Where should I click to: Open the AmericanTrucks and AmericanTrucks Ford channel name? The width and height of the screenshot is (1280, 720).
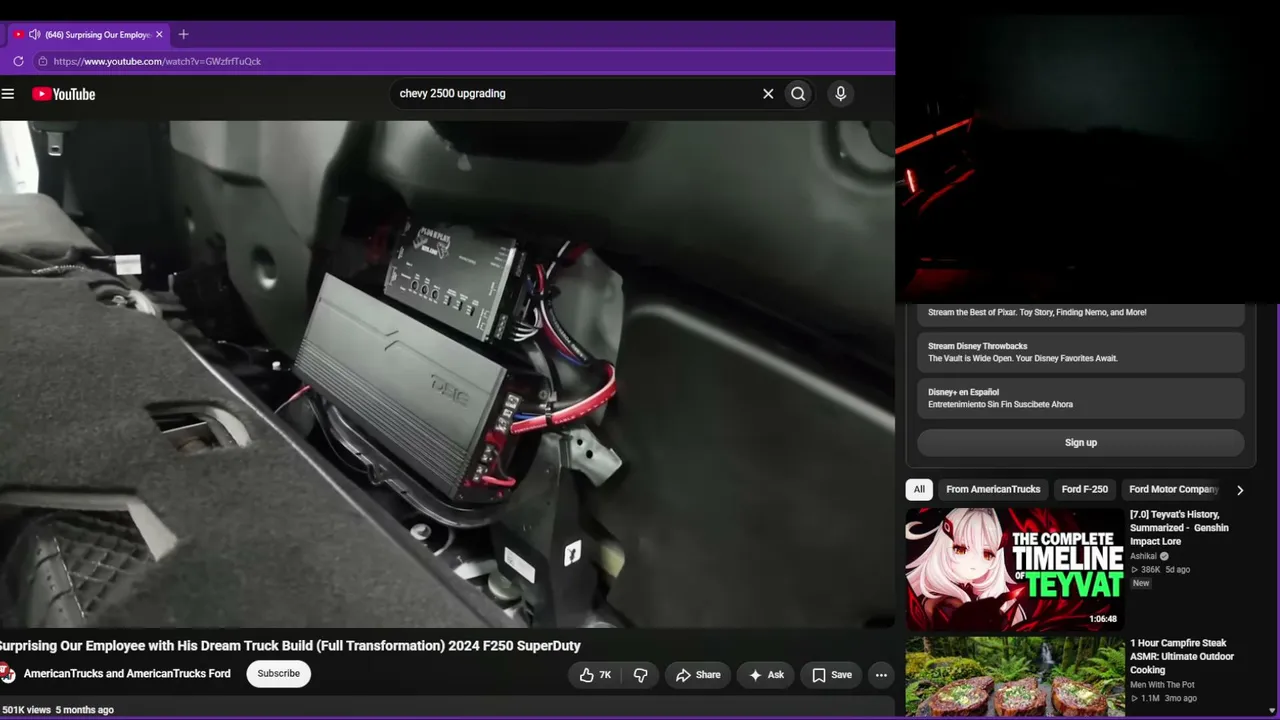tap(127, 674)
